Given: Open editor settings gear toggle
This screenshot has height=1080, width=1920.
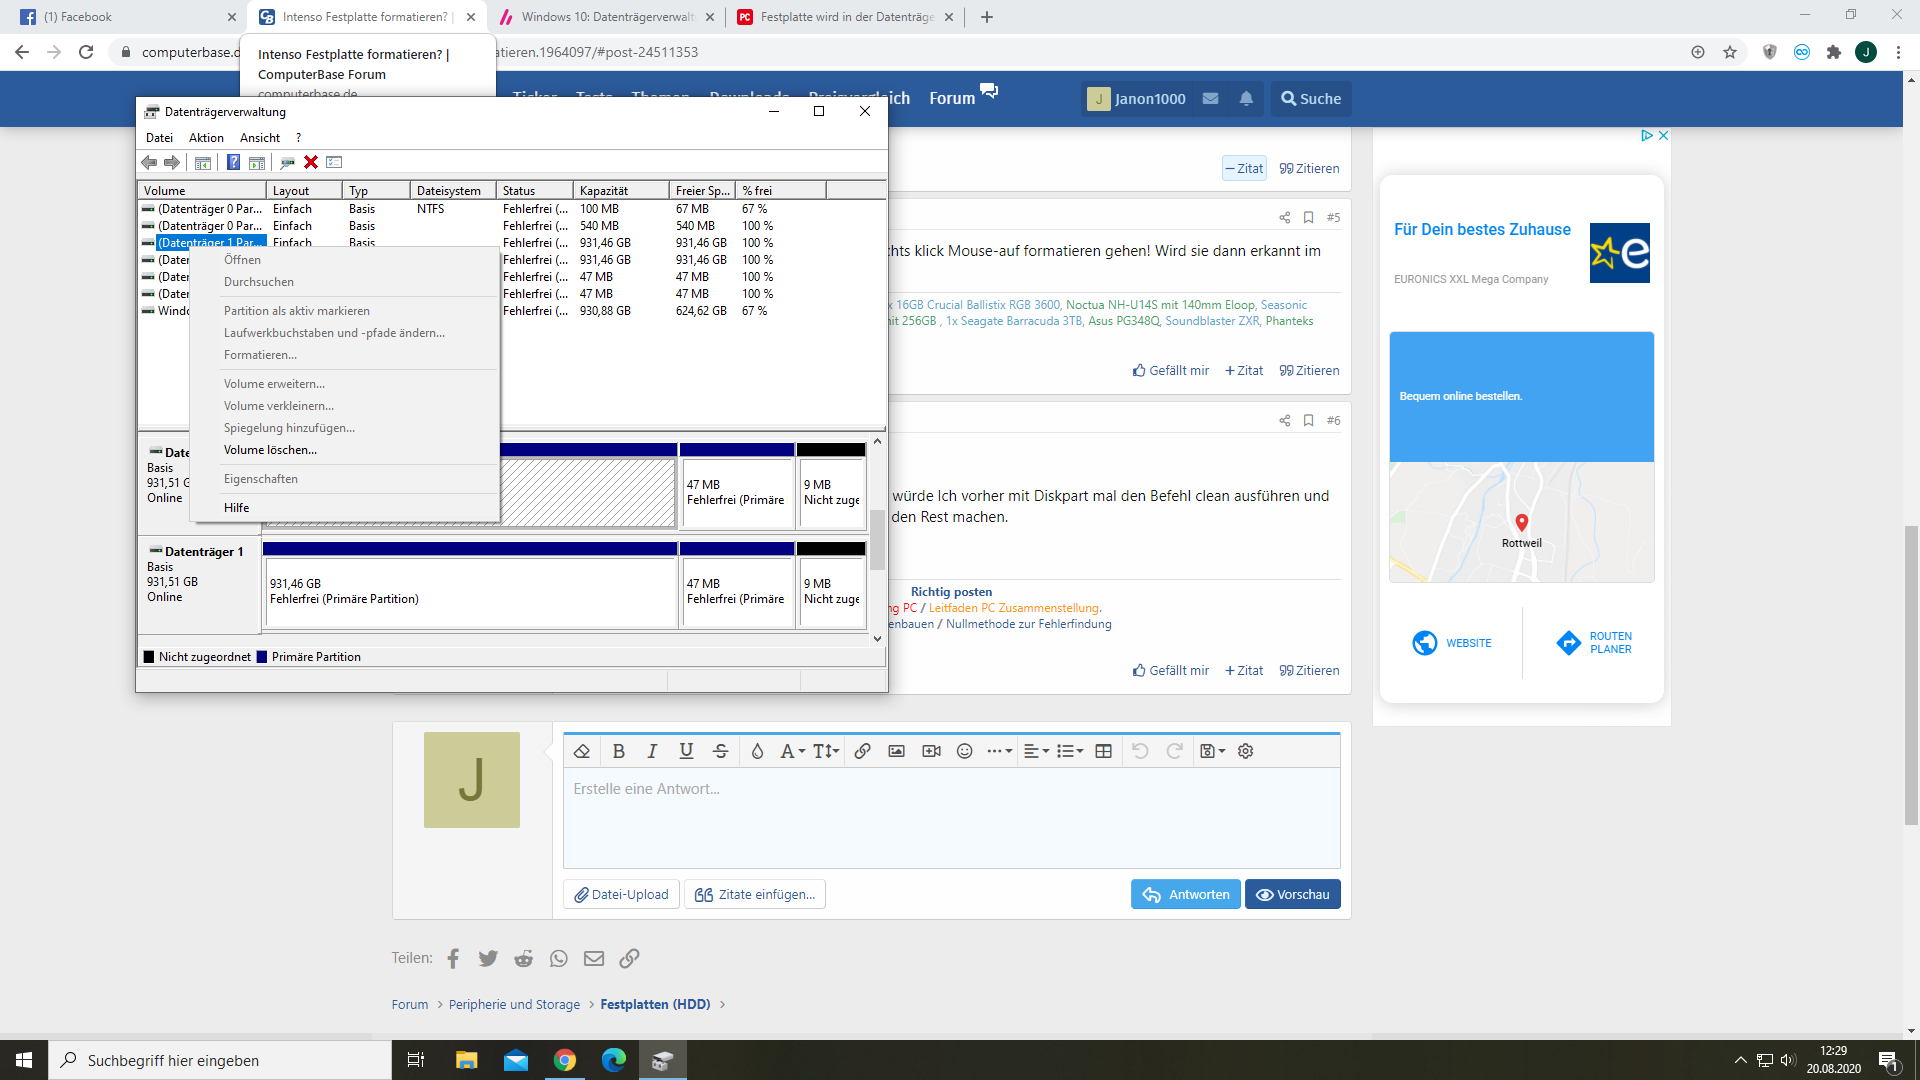Looking at the screenshot, I should click(x=1245, y=751).
